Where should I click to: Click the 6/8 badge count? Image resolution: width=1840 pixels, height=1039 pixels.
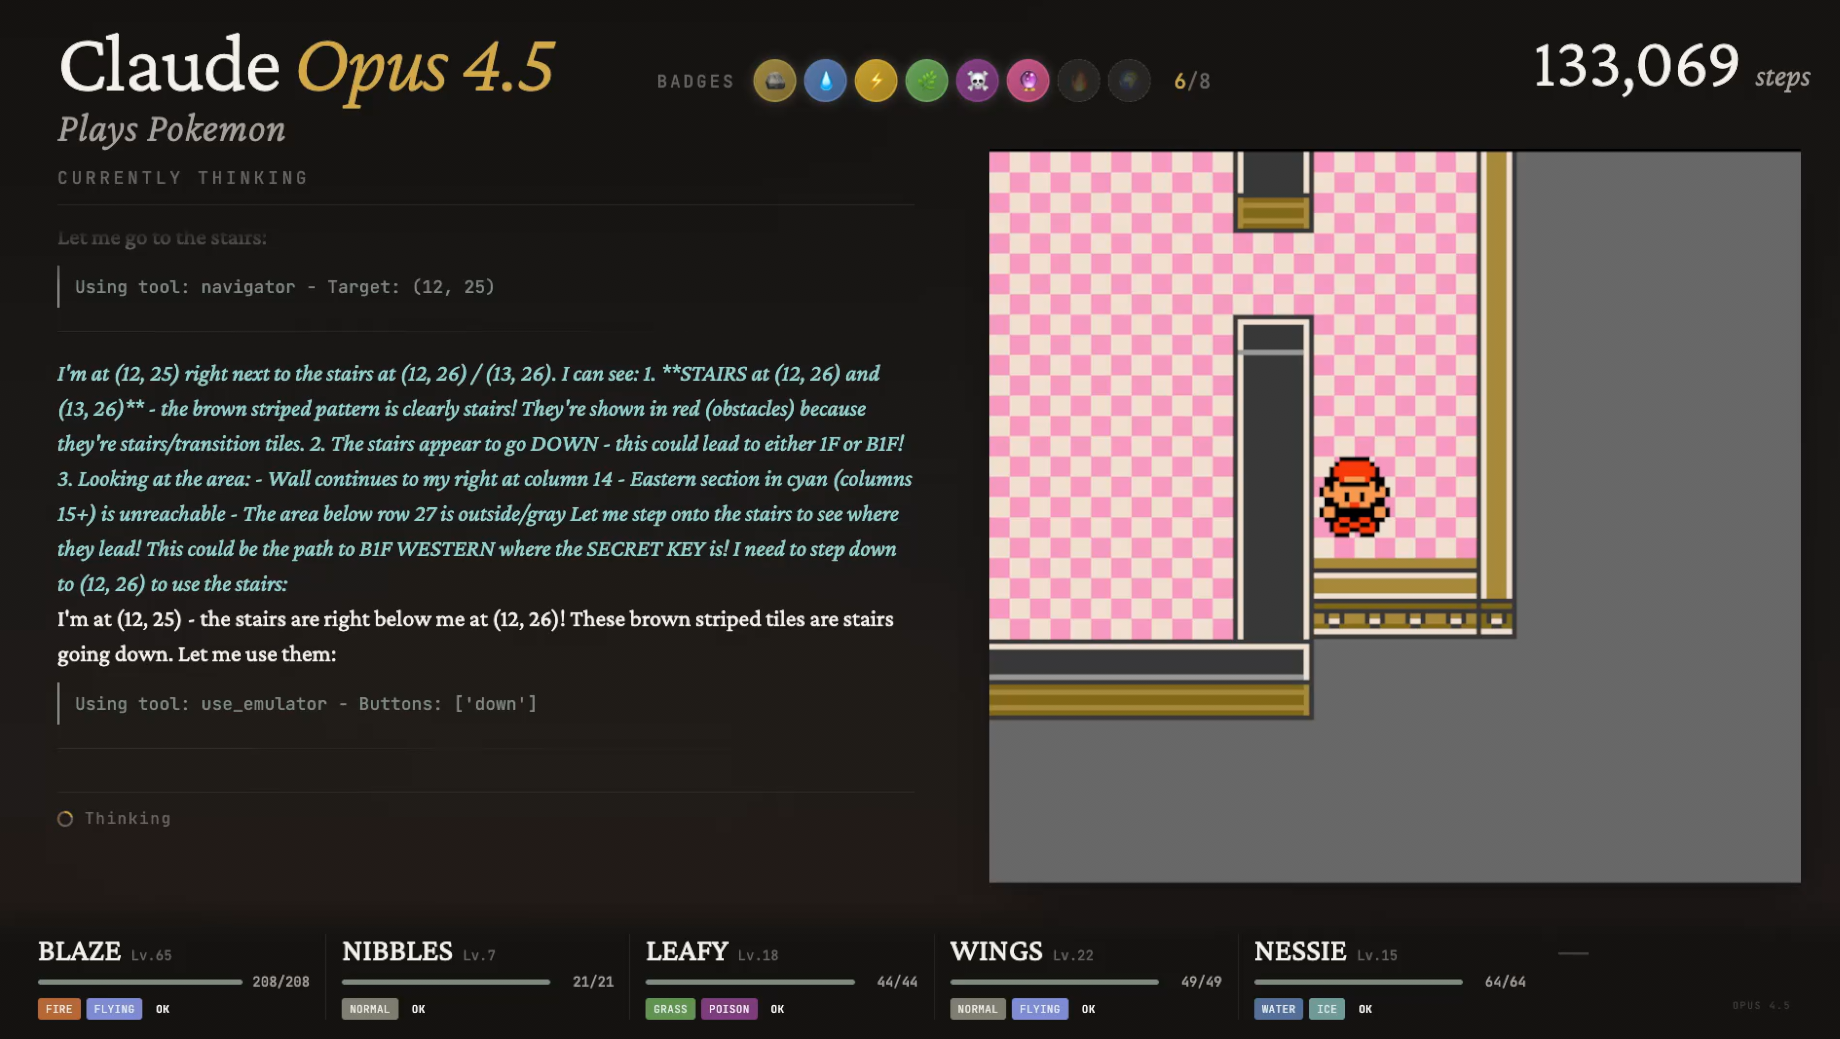1192,81
